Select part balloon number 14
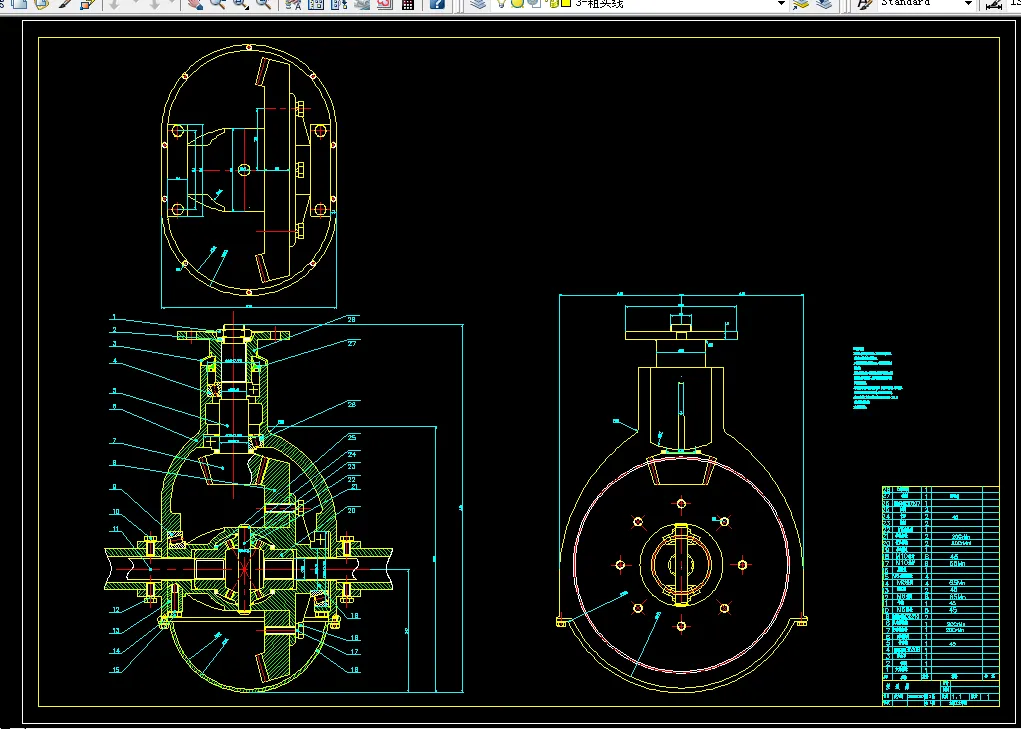This screenshot has width=1021, height=729. [x=115, y=650]
